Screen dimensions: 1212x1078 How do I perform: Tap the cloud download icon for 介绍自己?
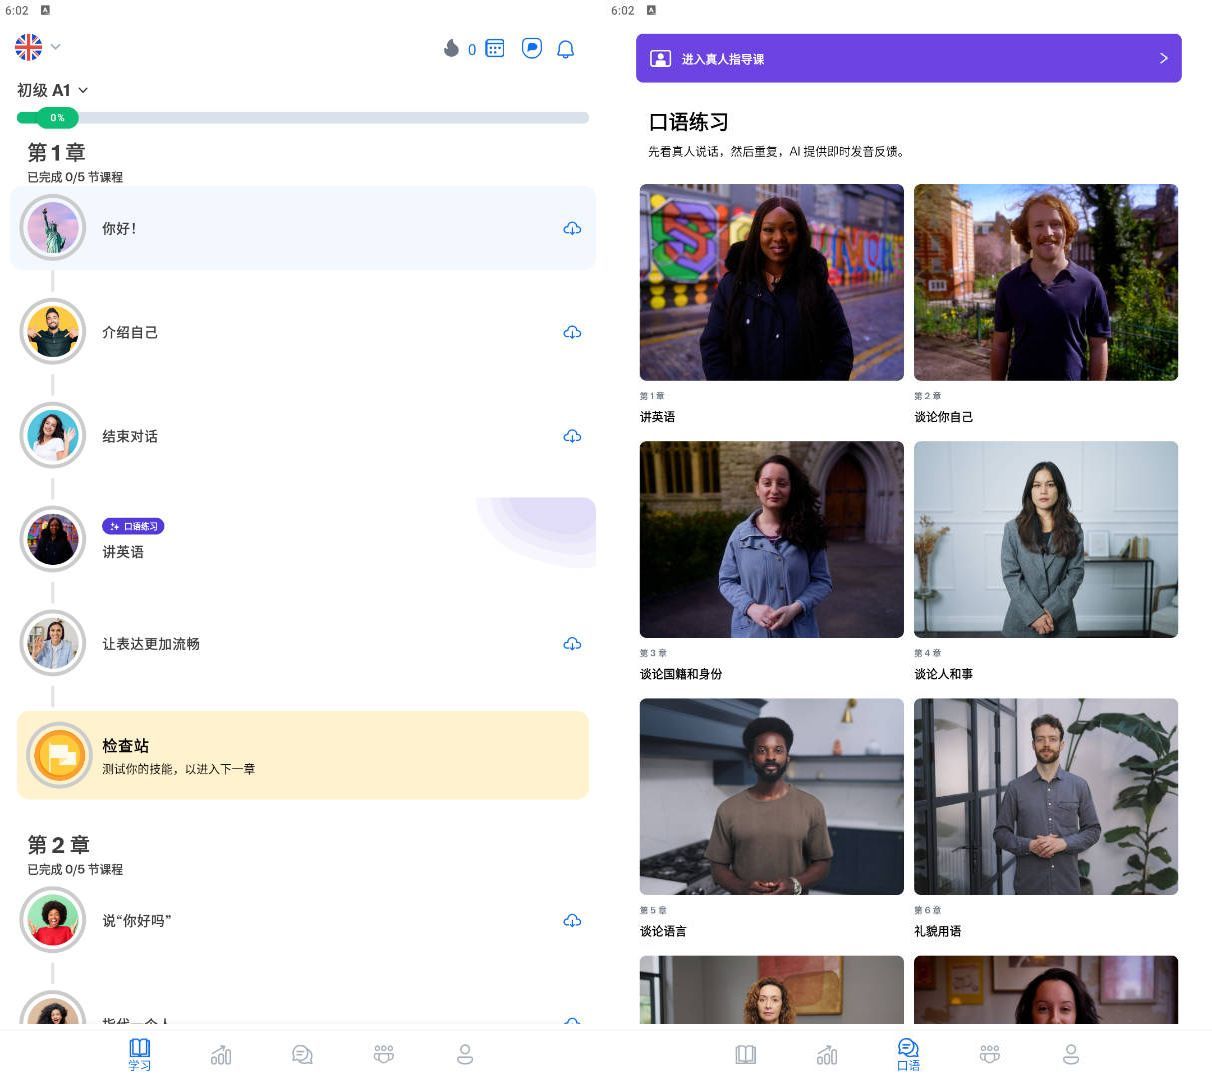572,332
